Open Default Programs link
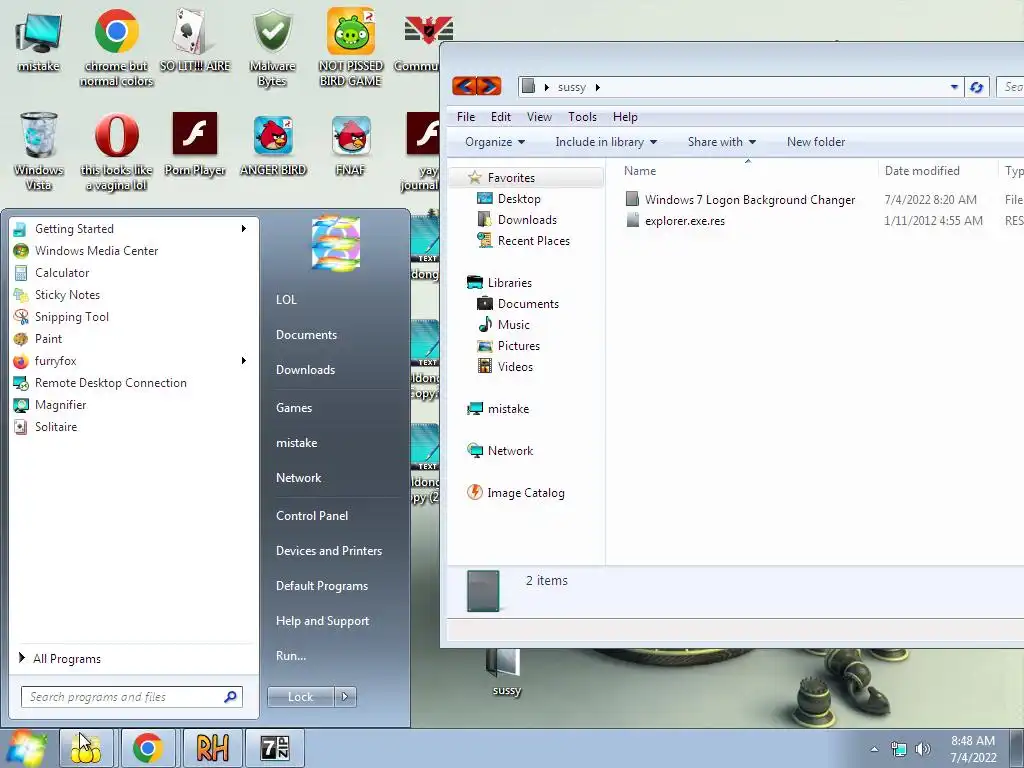1024x768 pixels. (x=321, y=585)
